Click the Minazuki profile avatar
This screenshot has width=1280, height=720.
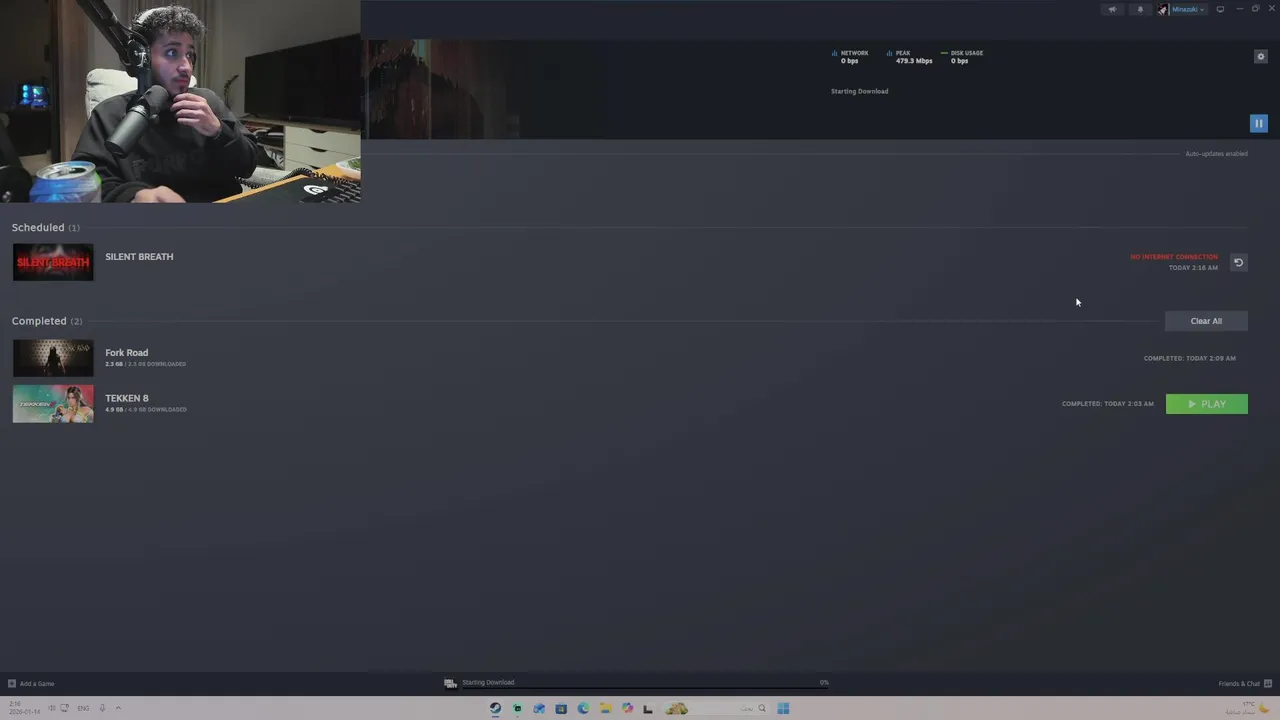tap(1162, 9)
